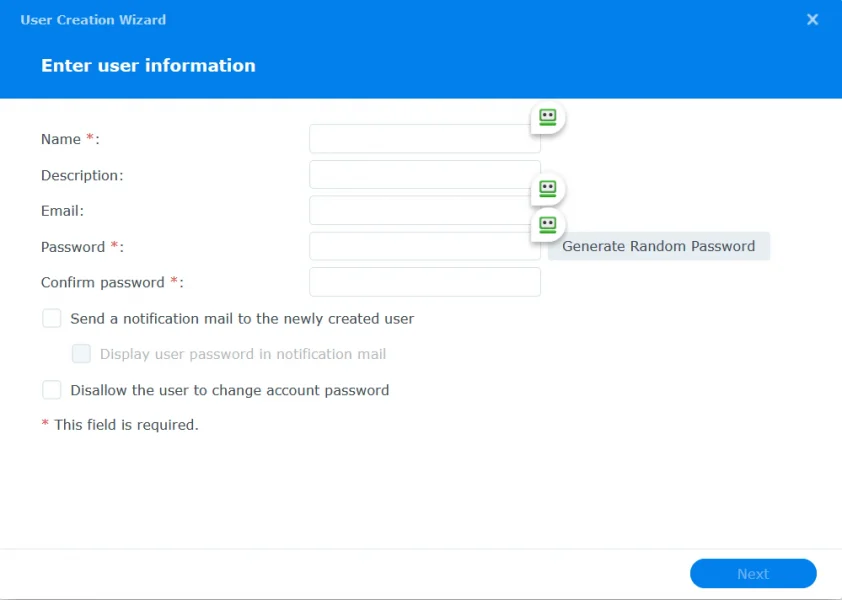Click the Description field label
This screenshot has height=600, width=842.
[x=82, y=175]
